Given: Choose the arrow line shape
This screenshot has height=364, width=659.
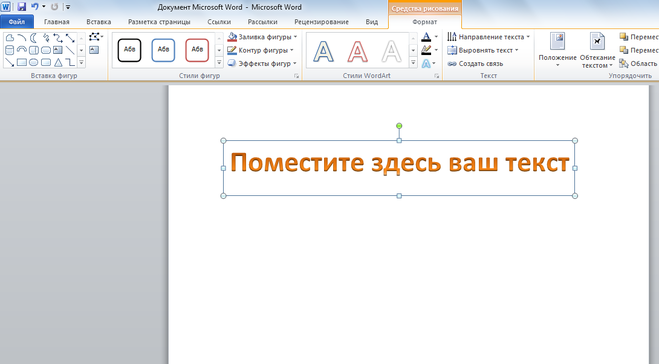Looking at the screenshot, I should [9, 63].
